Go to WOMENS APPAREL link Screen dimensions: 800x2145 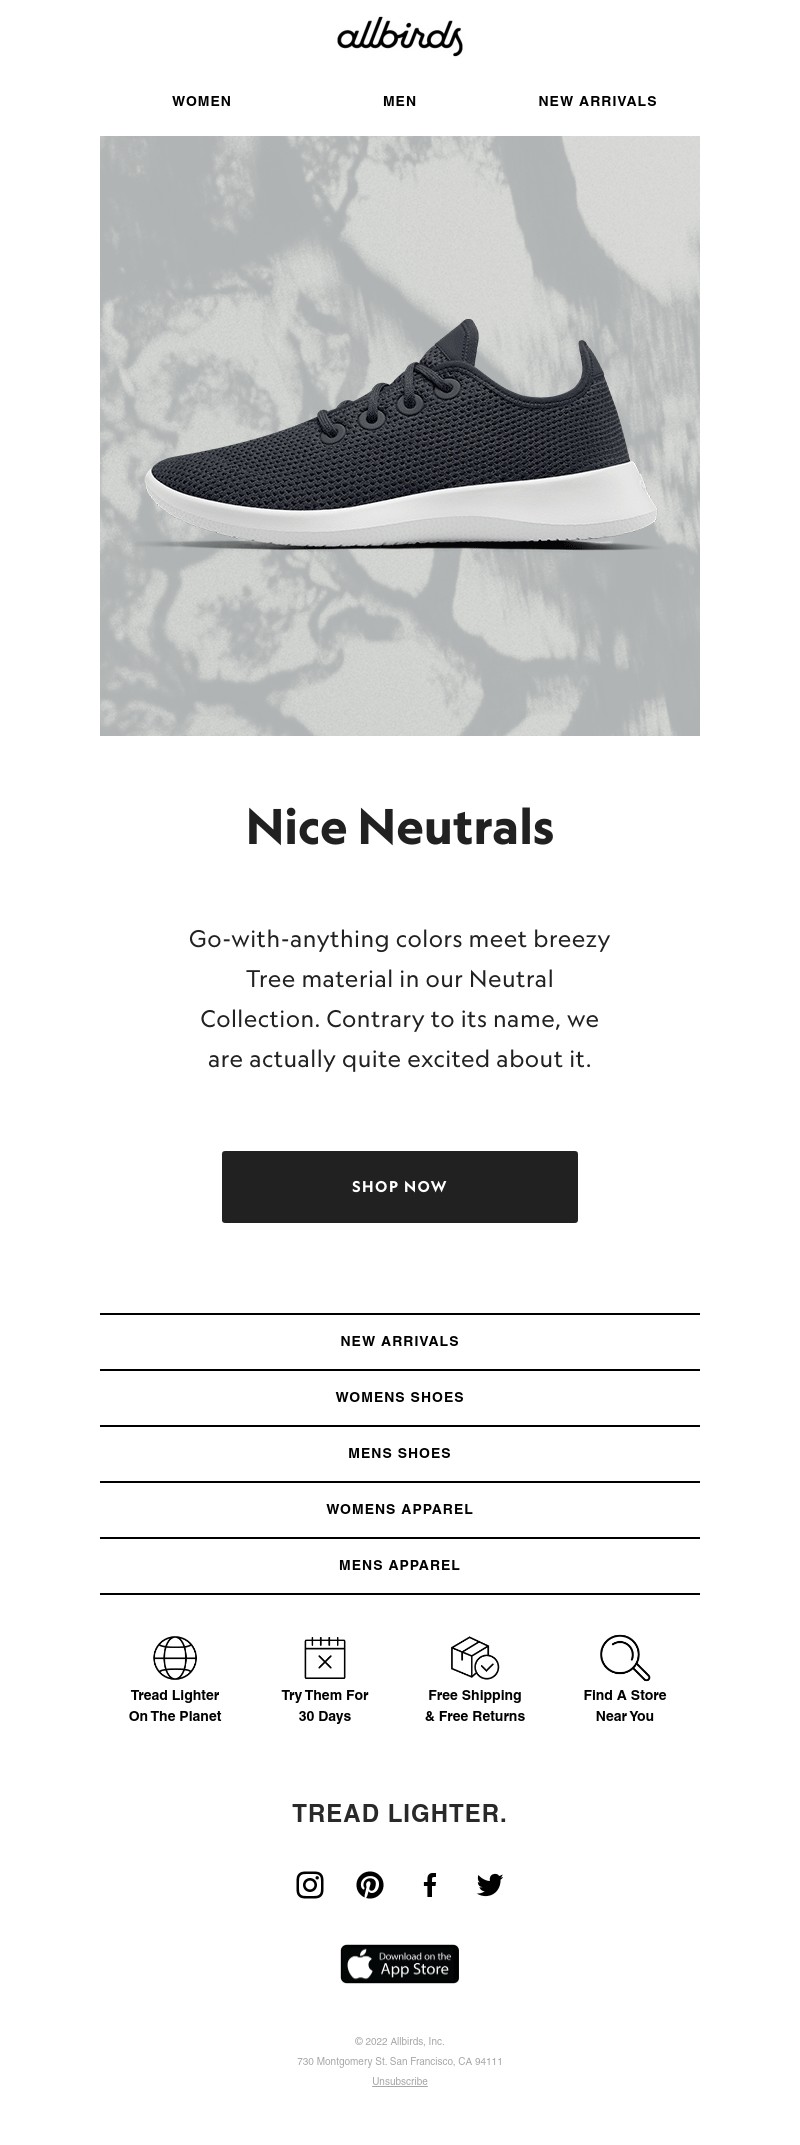(x=400, y=1509)
